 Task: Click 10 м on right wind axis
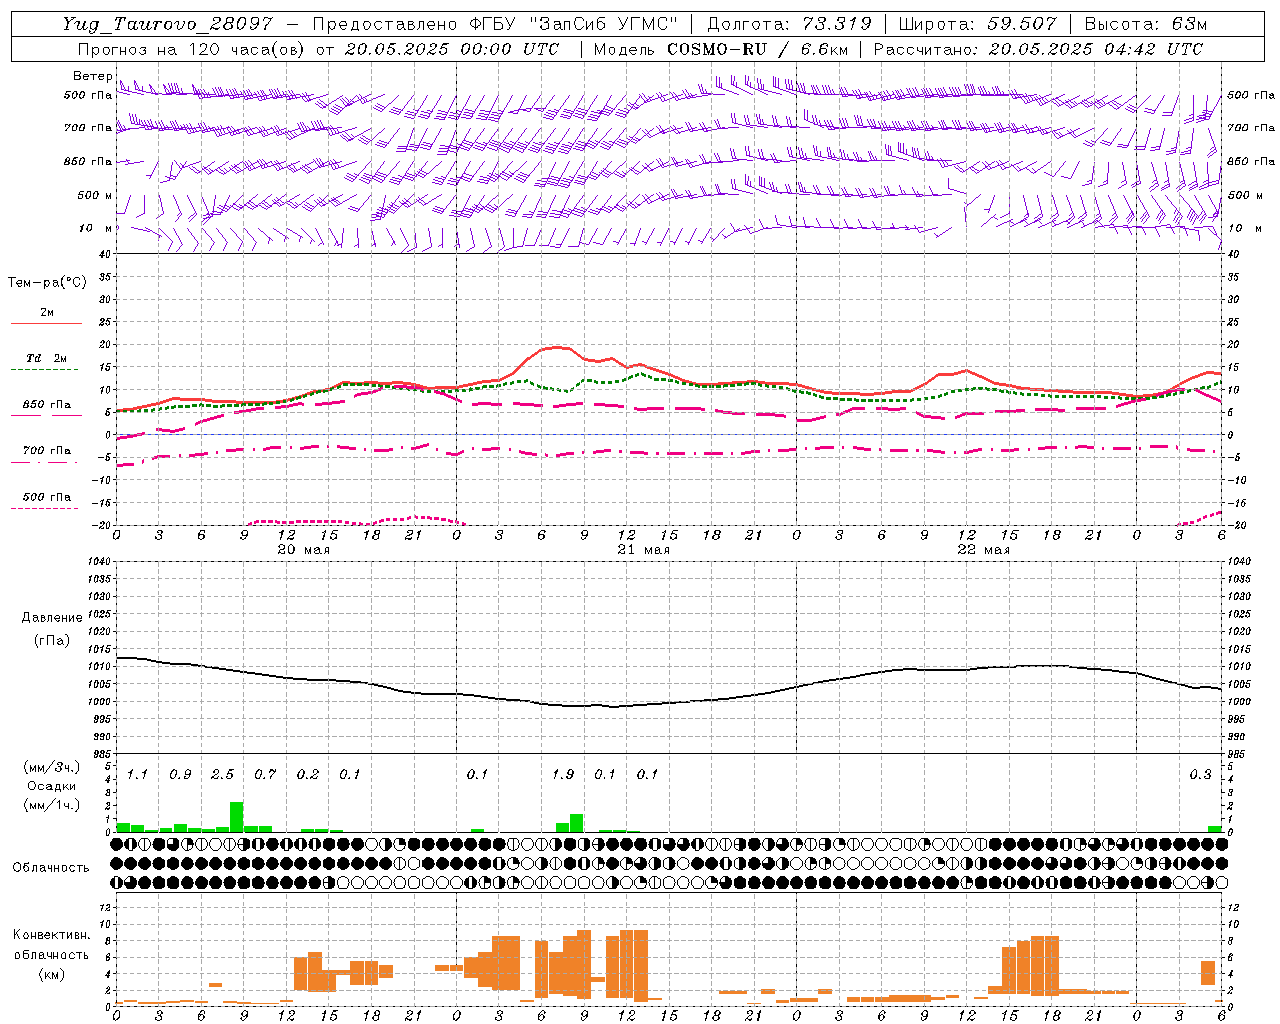point(1244,228)
